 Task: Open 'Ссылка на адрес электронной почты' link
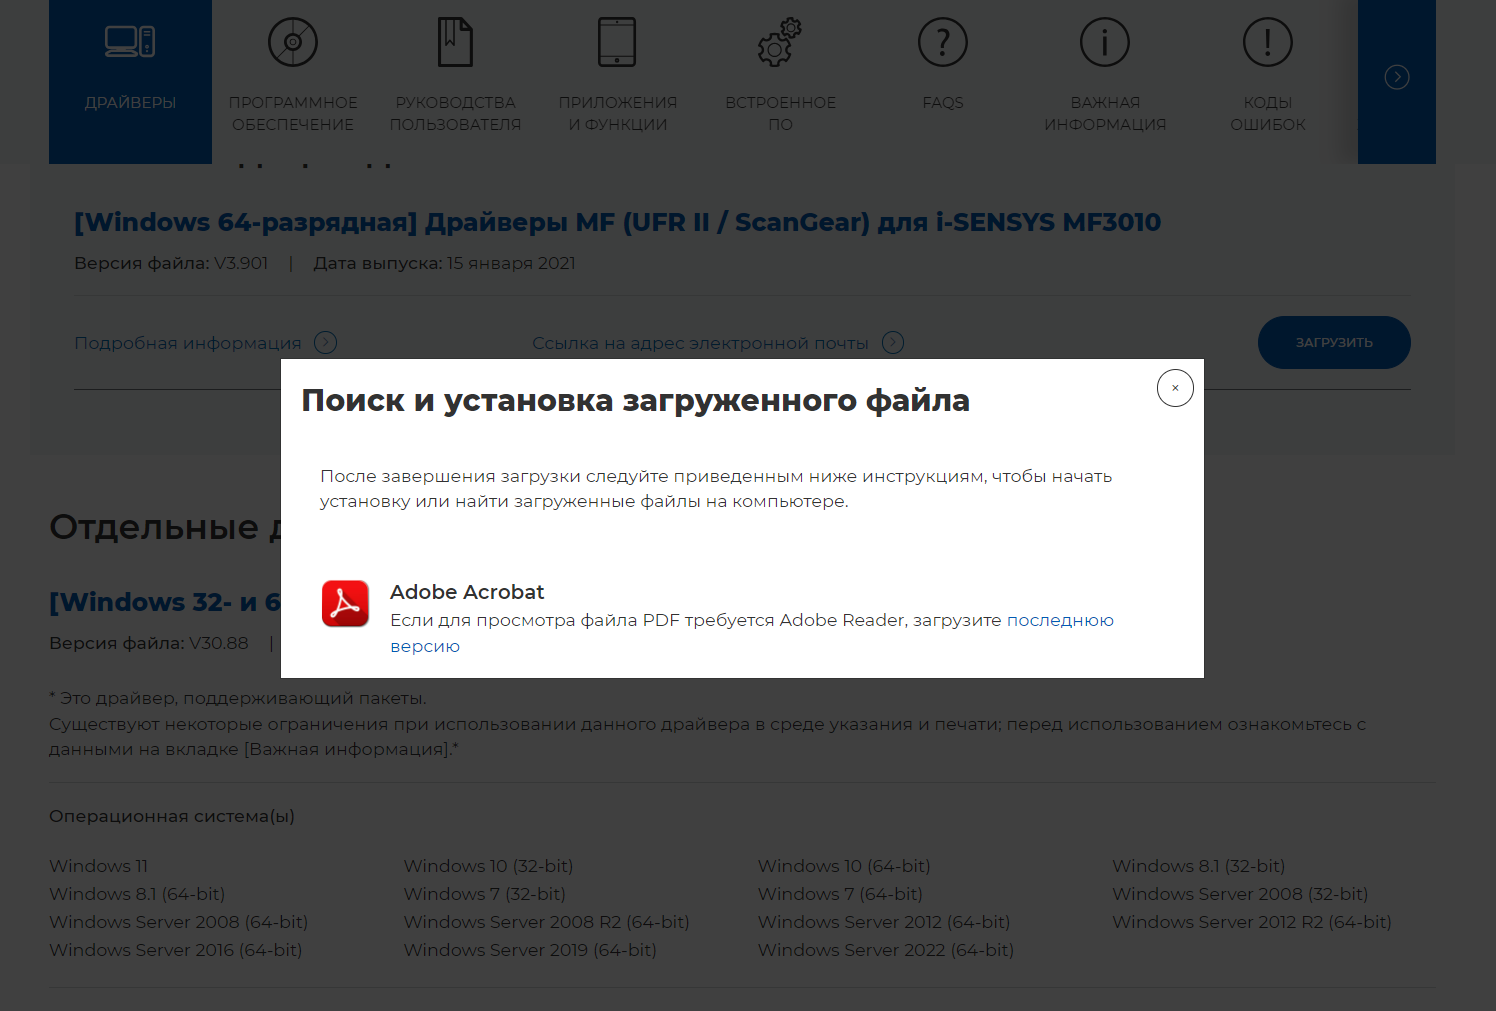pos(701,343)
